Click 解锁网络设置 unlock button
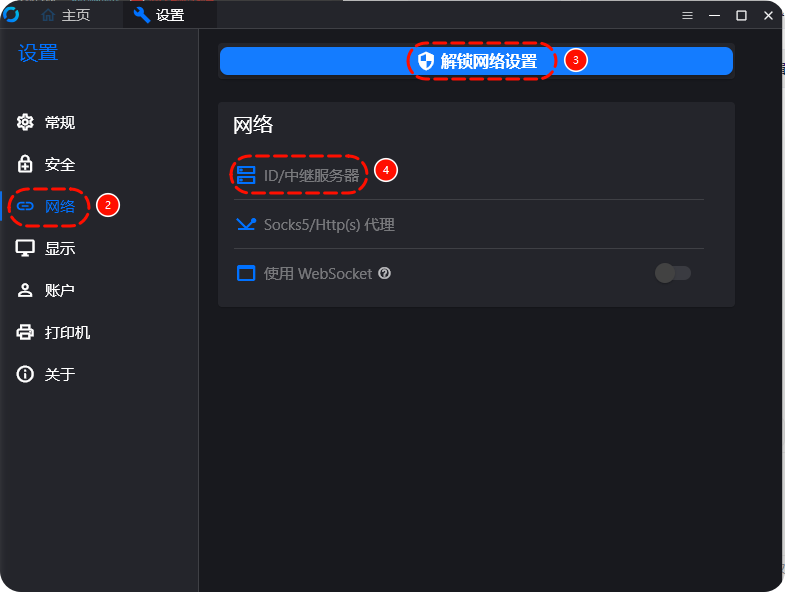785x592 pixels. coord(476,61)
